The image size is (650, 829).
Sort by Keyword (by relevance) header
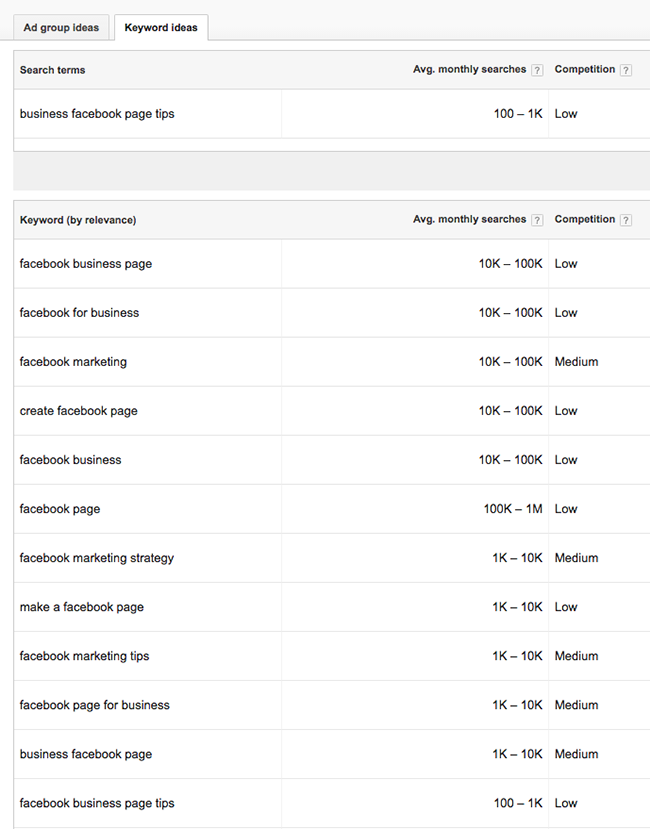(78, 220)
